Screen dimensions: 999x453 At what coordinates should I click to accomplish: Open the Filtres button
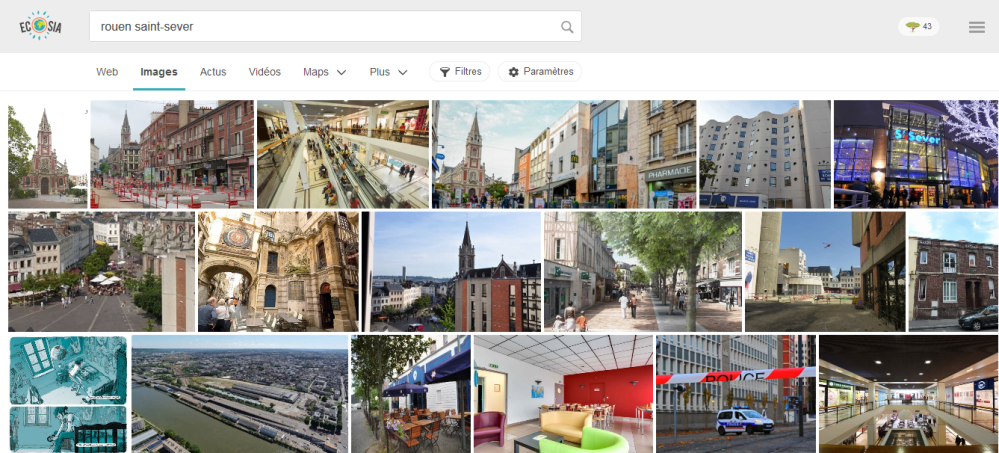459,71
